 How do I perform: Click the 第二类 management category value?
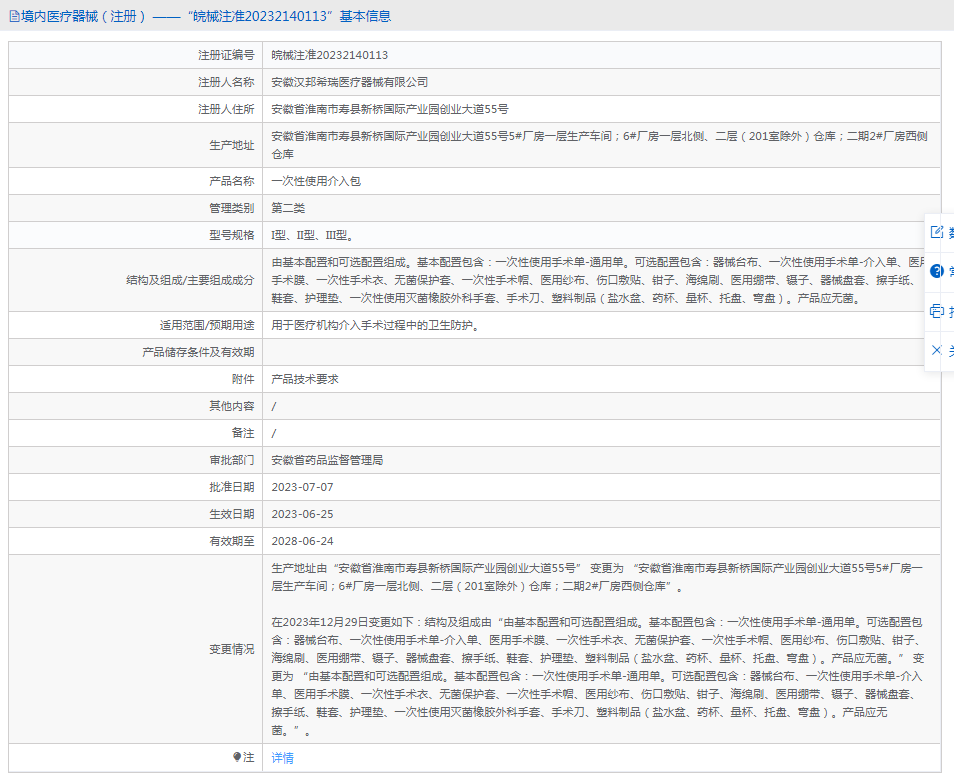[x=288, y=208]
